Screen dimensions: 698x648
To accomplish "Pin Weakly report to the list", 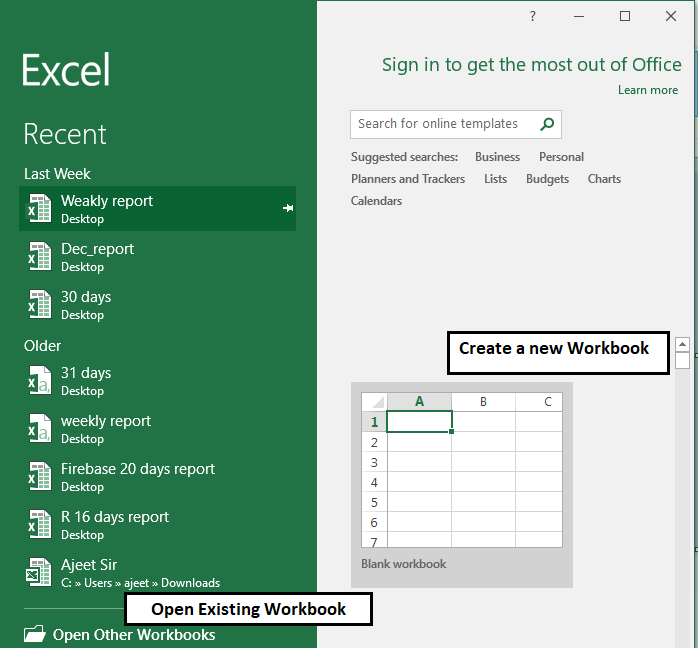I will point(288,208).
